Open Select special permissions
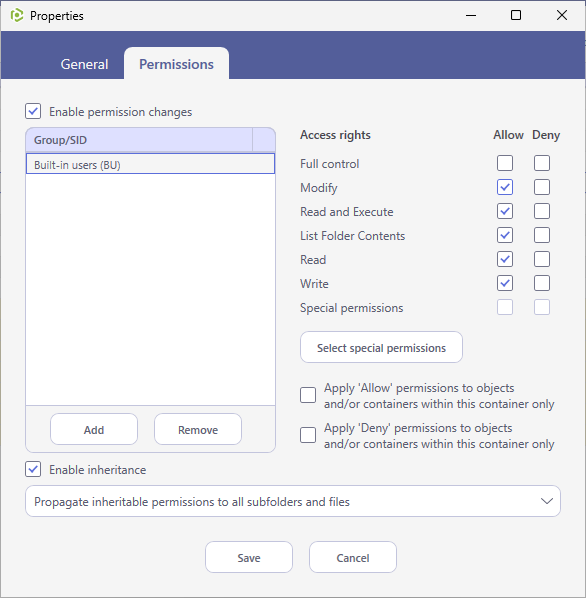 [381, 347]
